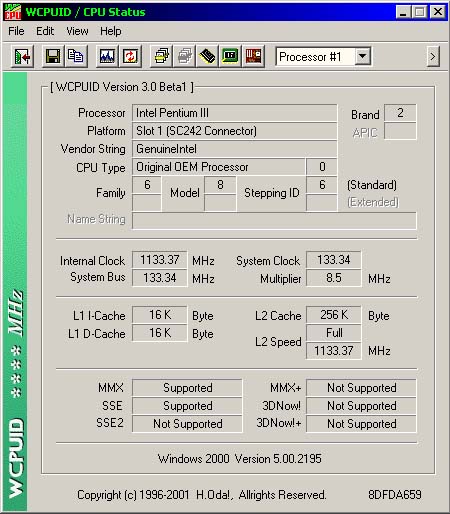Click the exit door icon in toolbar
Image resolution: width=450 pixels, height=514 pixels.
point(22,56)
